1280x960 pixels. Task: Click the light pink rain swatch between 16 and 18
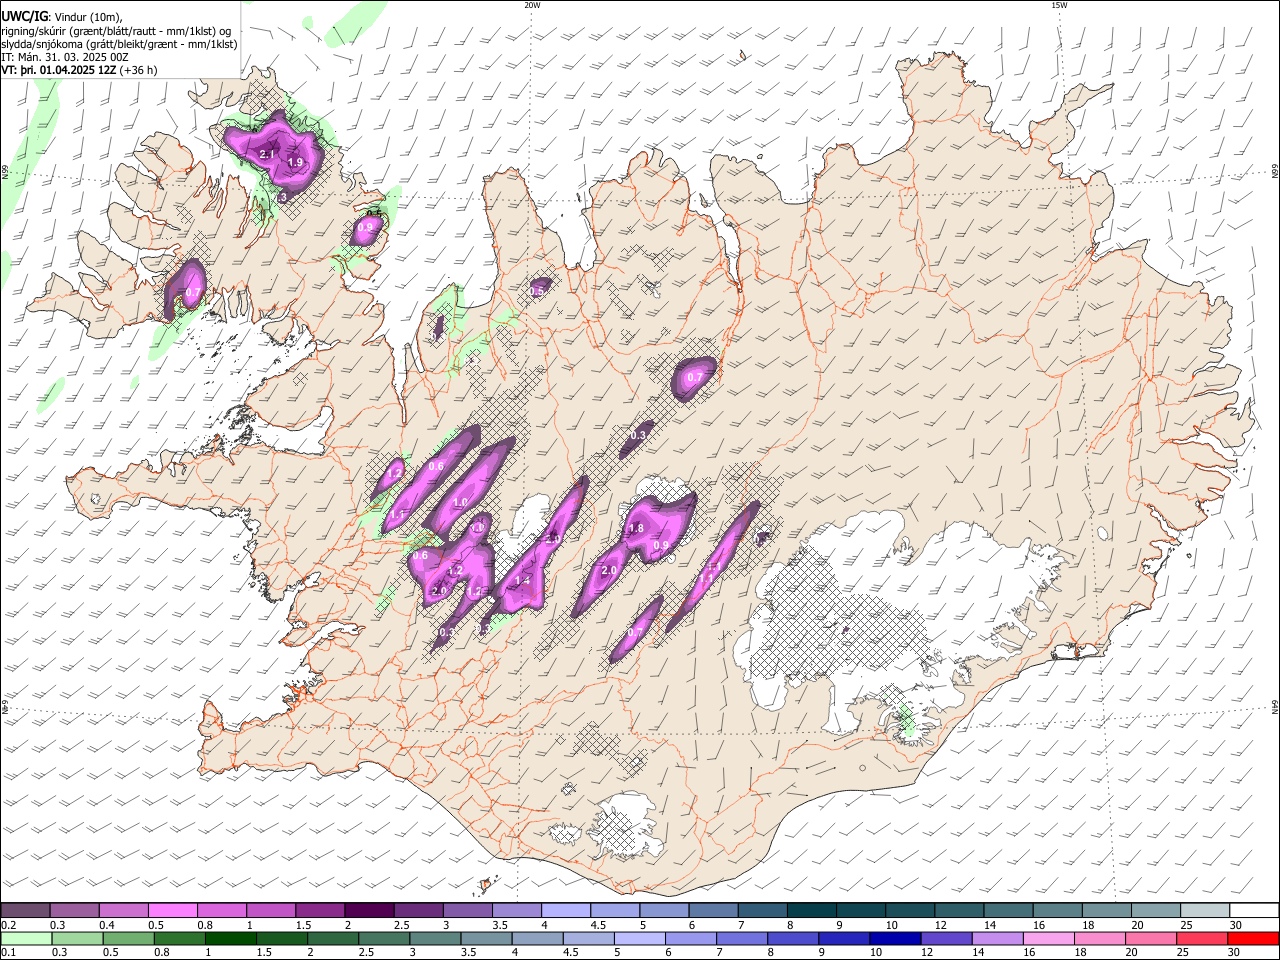click(1049, 939)
